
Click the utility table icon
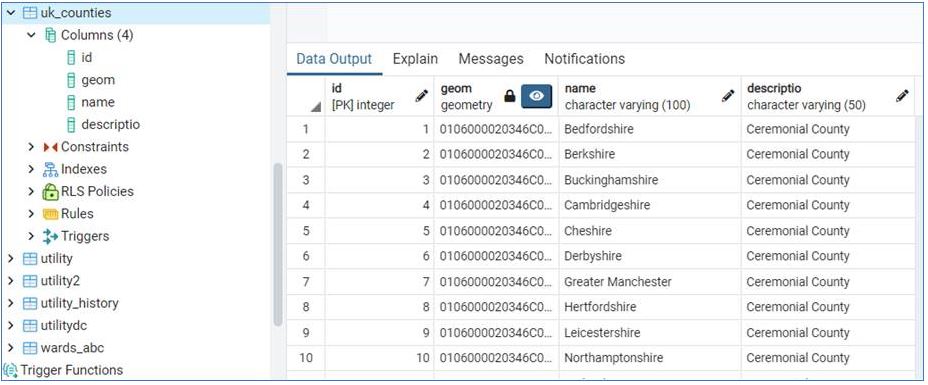(30, 258)
